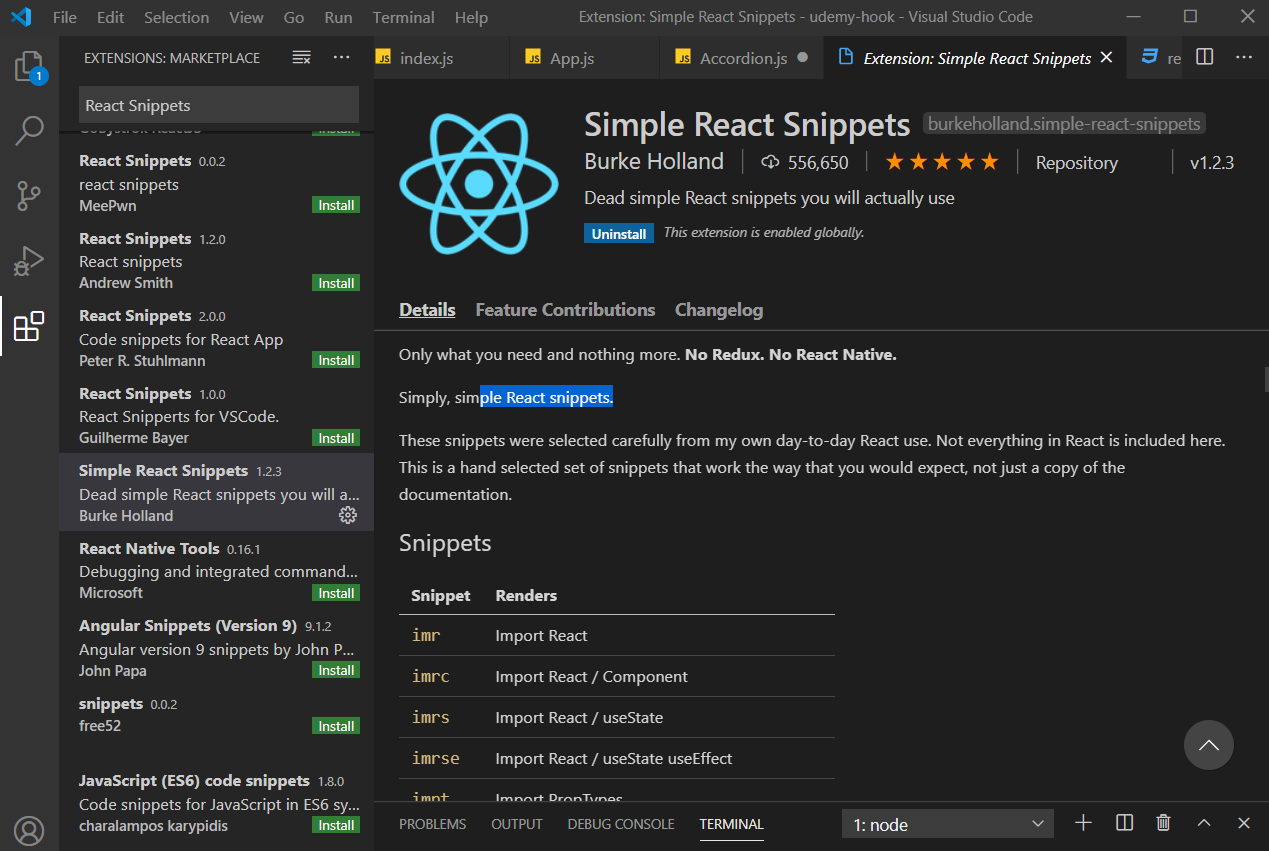Click the VS Code logo icon
This screenshot has width=1269, height=851.
pos(22,17)
